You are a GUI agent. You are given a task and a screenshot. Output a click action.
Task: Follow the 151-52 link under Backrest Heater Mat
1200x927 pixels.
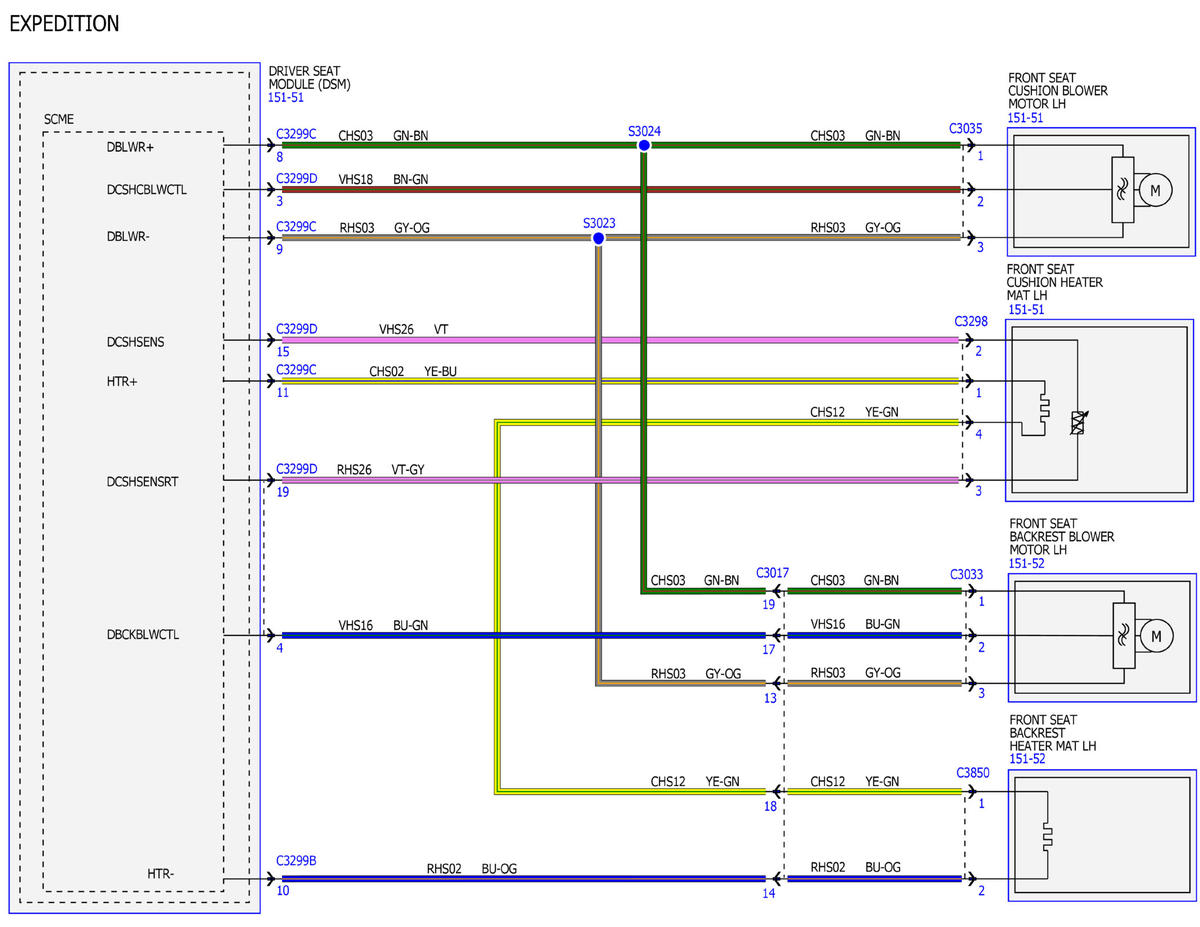1027,759
